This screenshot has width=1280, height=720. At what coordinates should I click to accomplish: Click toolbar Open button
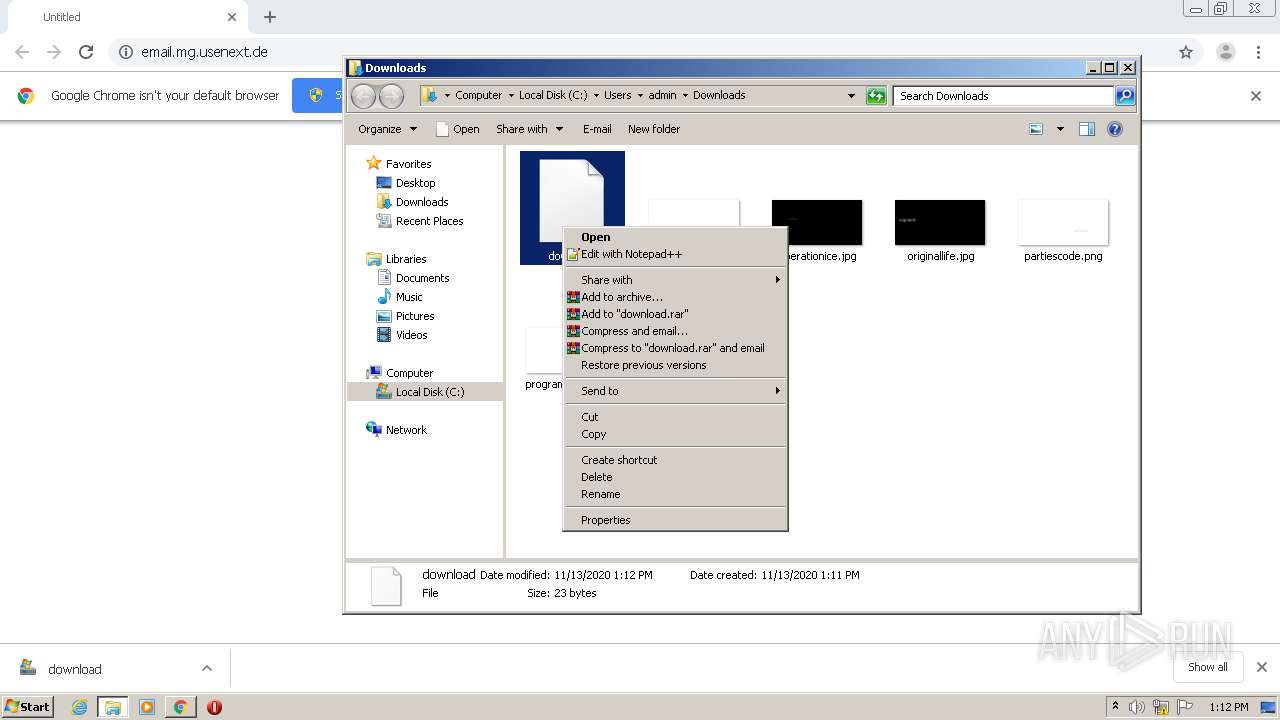click(x=458, y=129)
